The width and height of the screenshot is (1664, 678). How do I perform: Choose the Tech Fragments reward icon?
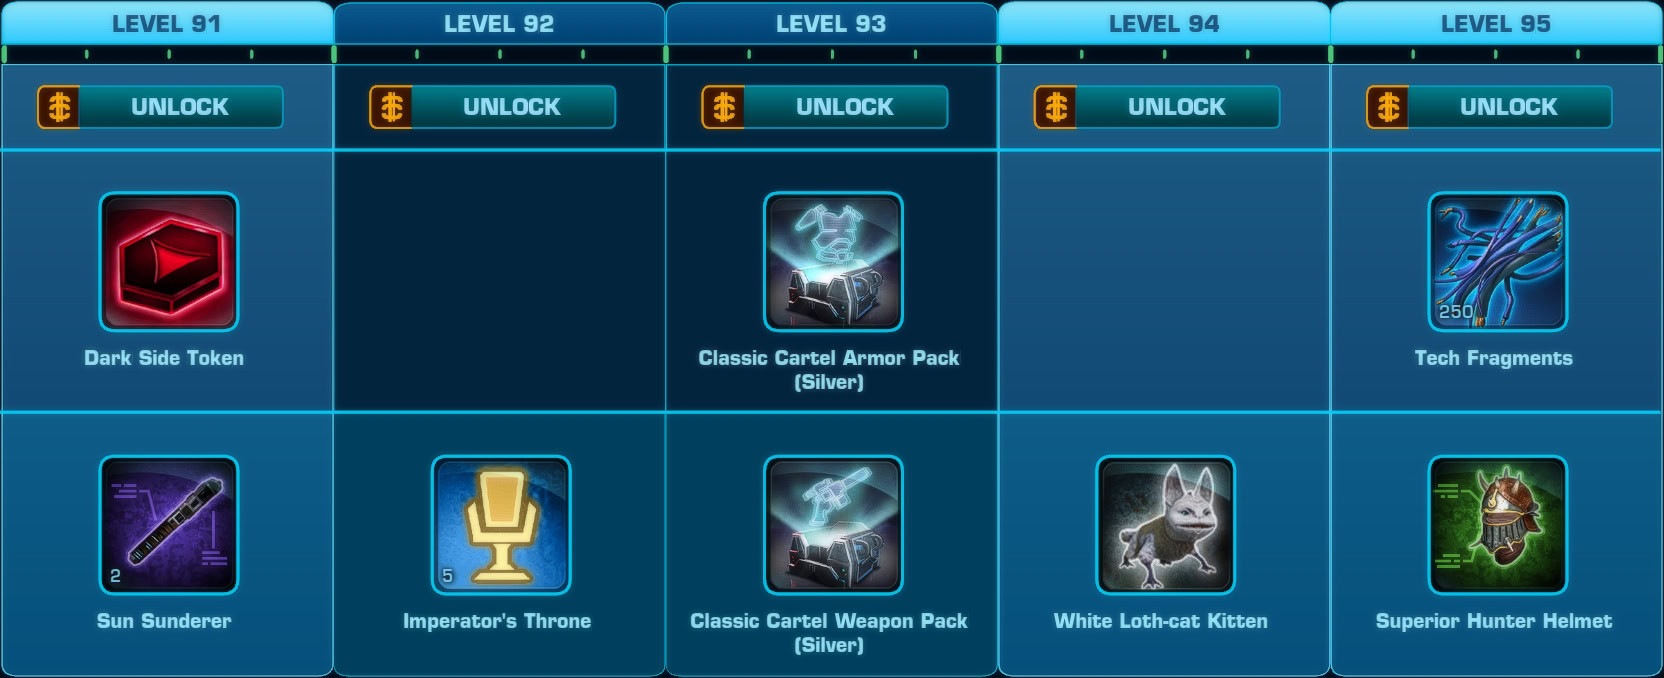pyautogui.click(x=1498, y=262)
